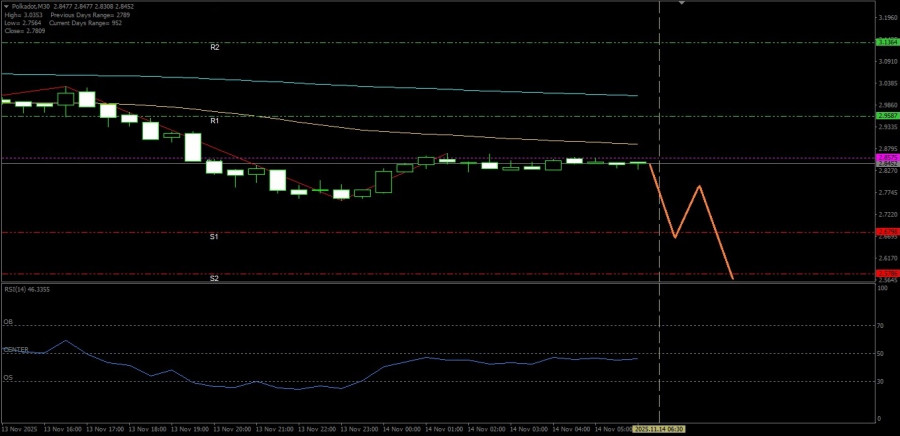
Task: Select the S2 support level label
Action: [214, 278]
